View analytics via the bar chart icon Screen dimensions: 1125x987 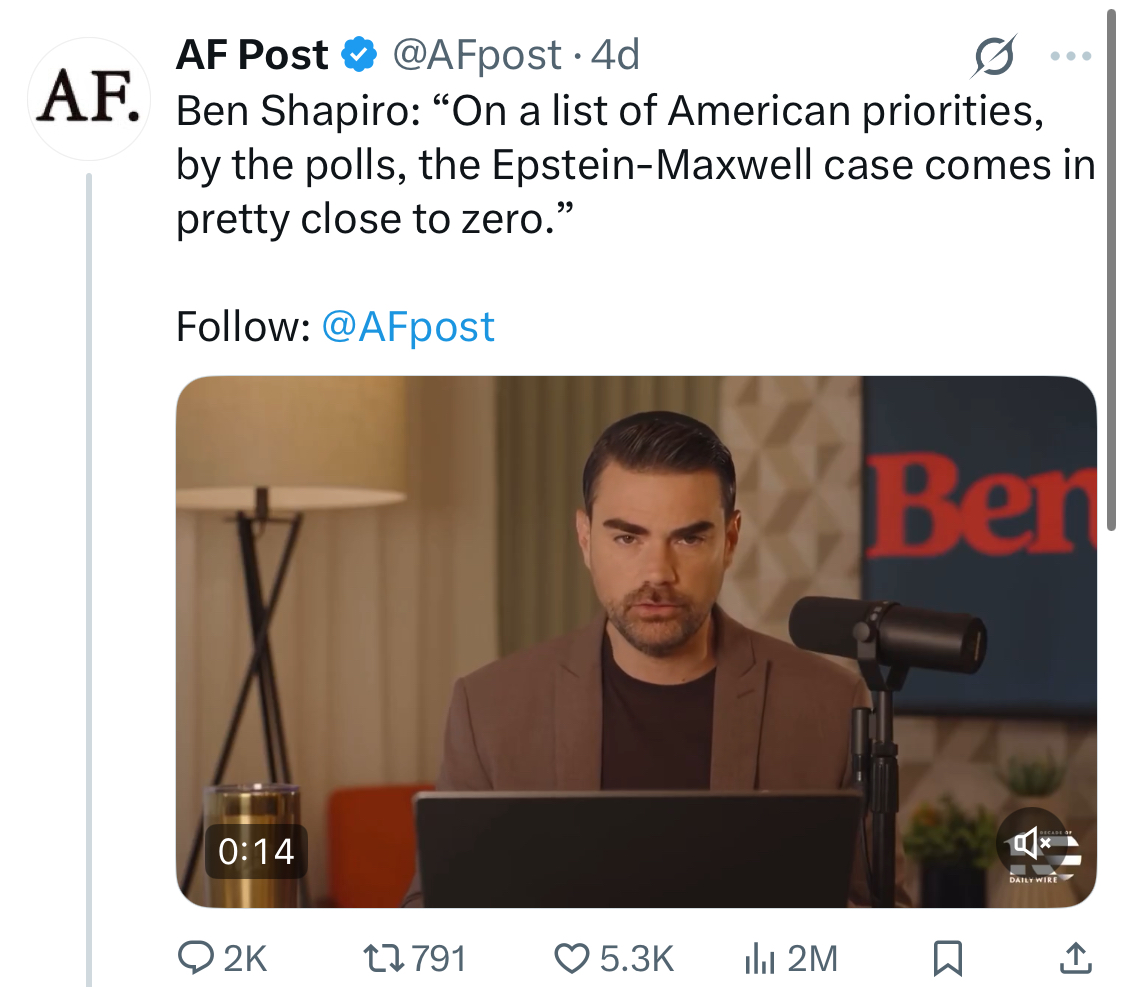(759, 958)
